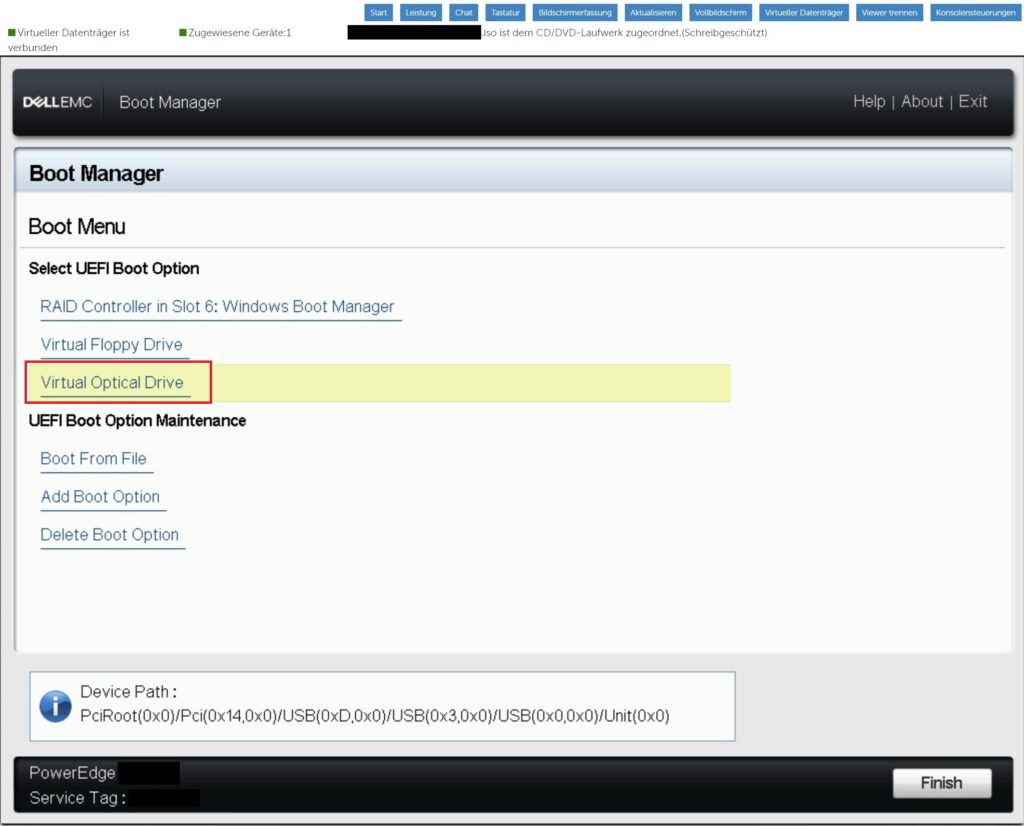Select the Virtual Optical Drive boot option
The height and width of the screenshot is (826, 1024).
click(111, 382)
